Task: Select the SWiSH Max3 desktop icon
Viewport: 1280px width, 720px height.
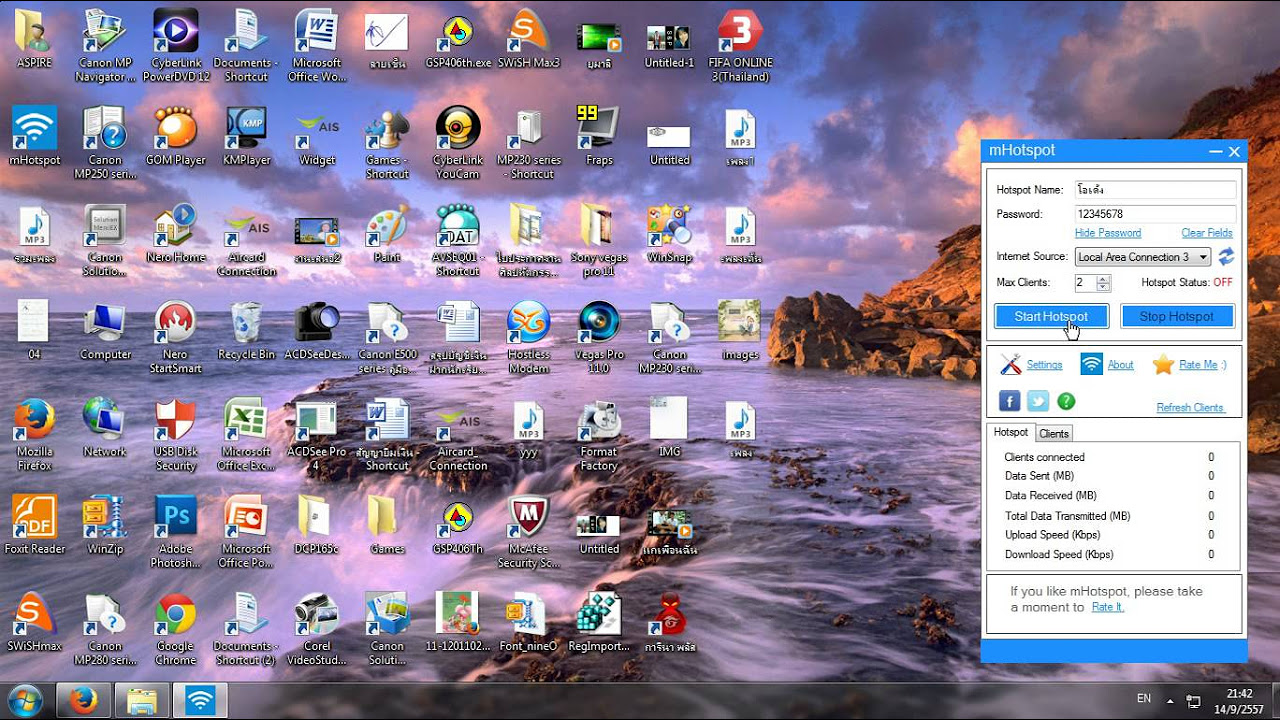Action: [x=528, y=40]
